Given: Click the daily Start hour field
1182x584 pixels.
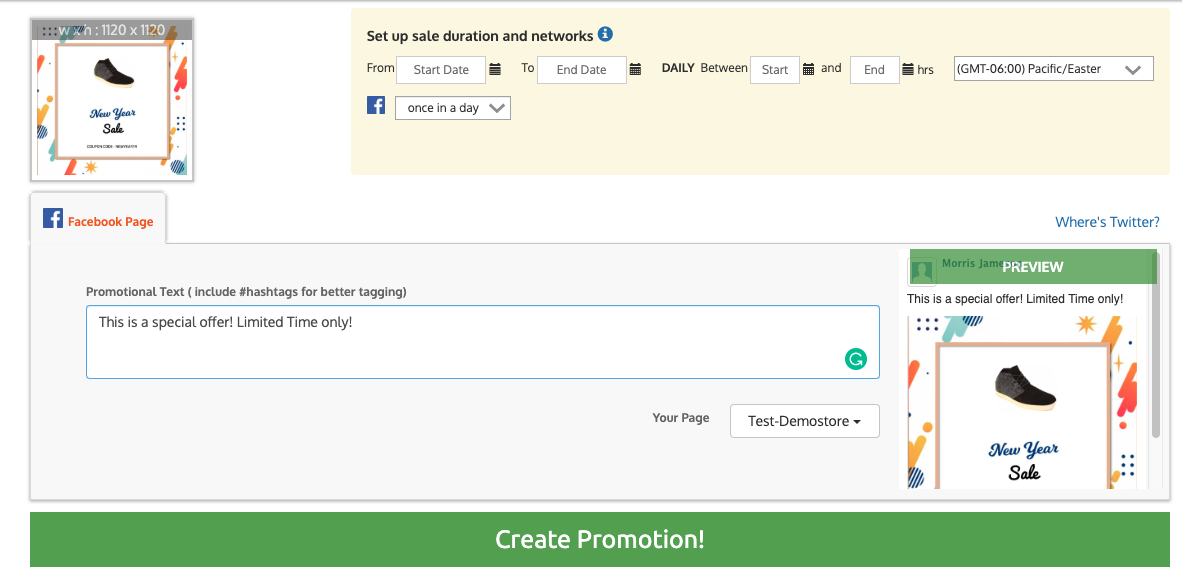Looking at the screenshot, I should 774,70.
